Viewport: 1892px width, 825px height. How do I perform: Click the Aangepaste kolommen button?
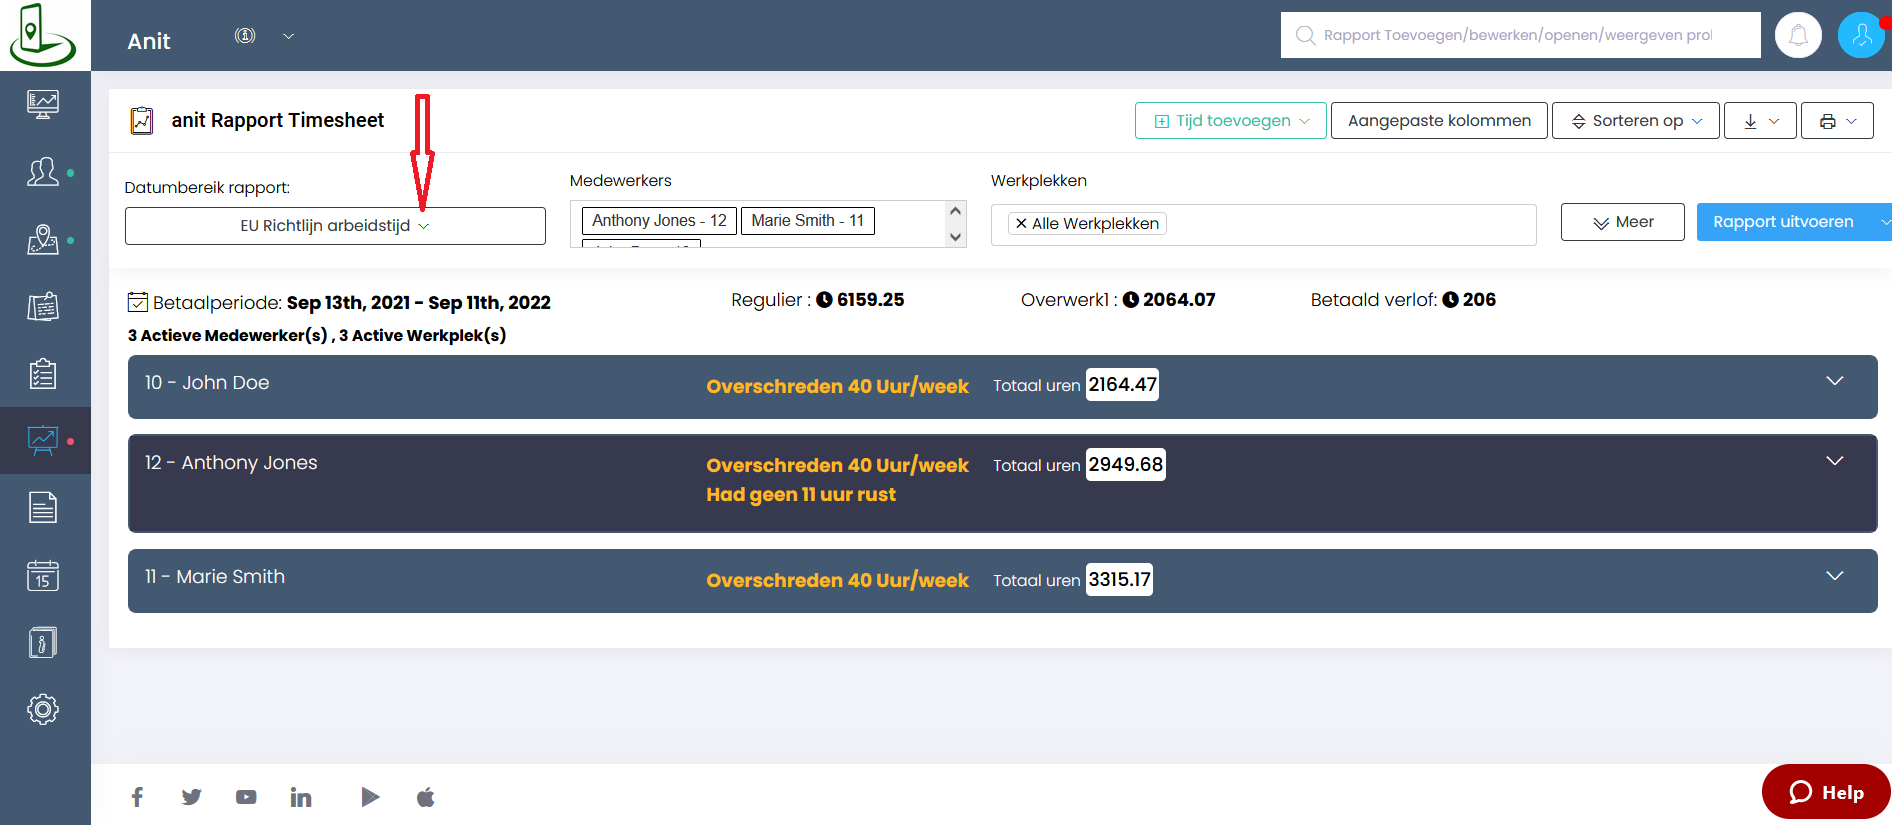click(x=1438, y=121)
